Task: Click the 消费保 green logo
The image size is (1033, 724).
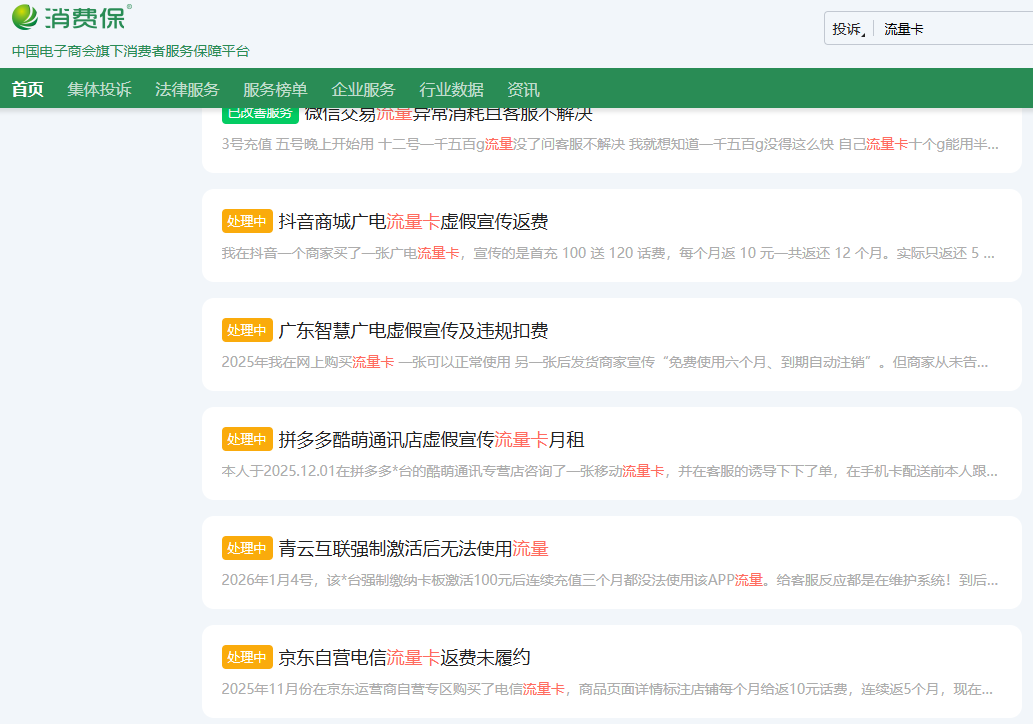Action: (x=70, y=17)
